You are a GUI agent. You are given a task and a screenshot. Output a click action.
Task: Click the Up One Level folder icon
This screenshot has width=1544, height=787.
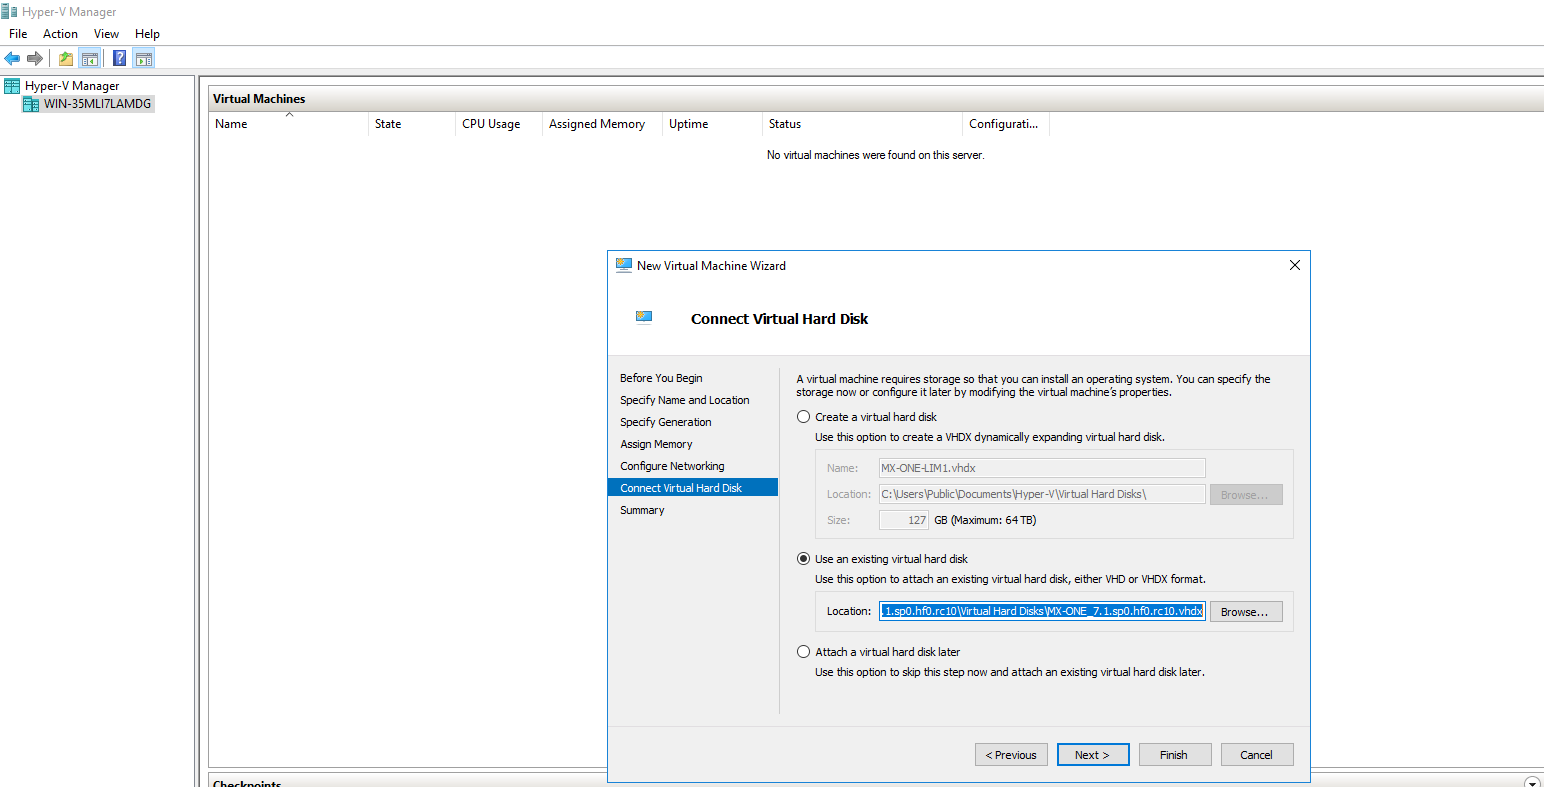point(66,59)
